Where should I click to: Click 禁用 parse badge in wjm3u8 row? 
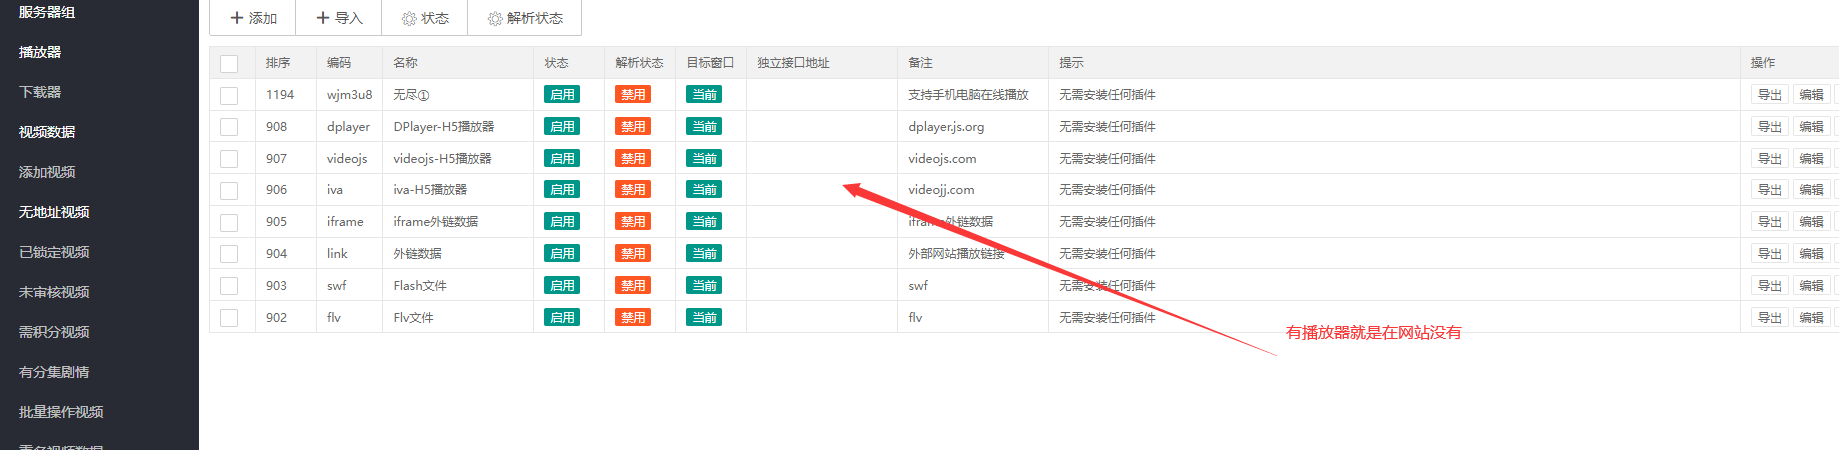tap(633, 95)
